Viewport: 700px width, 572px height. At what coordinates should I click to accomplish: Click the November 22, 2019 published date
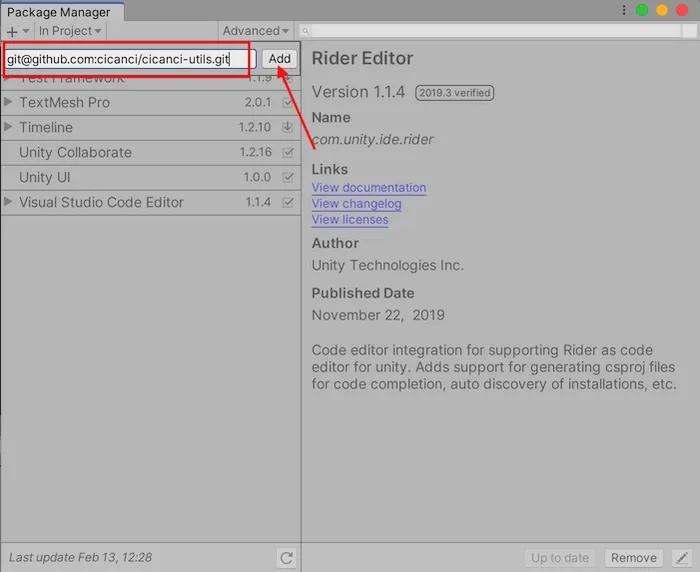coord(378,315)
